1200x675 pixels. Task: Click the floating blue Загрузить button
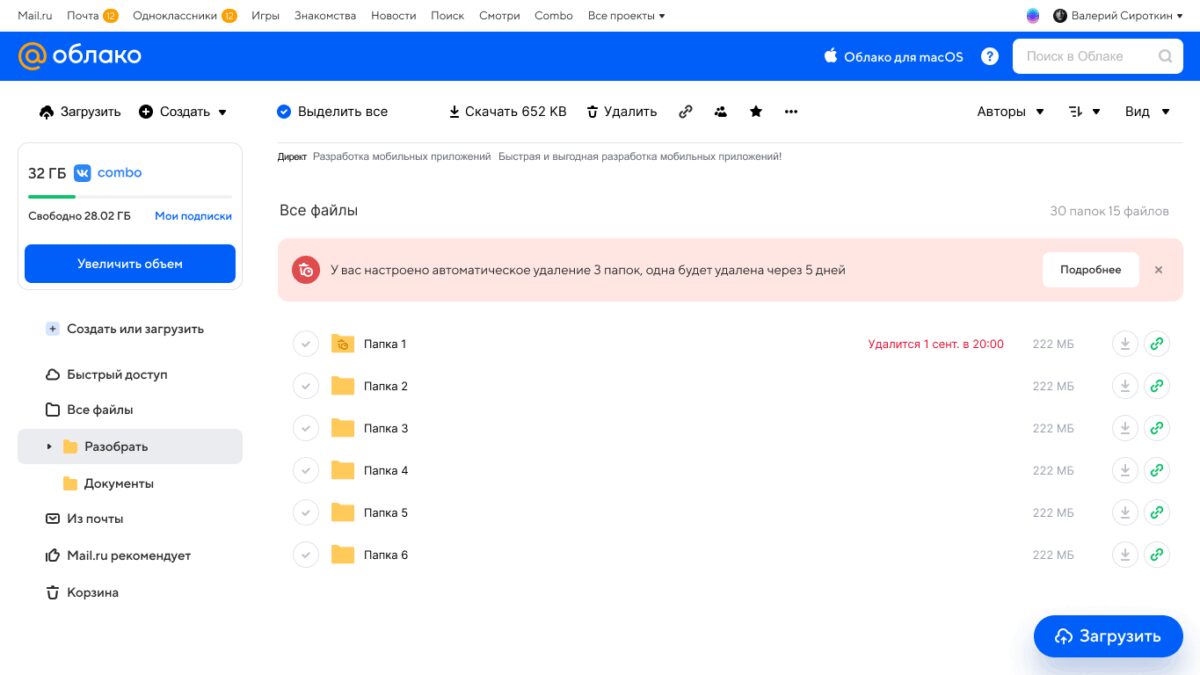[1108, 636]
